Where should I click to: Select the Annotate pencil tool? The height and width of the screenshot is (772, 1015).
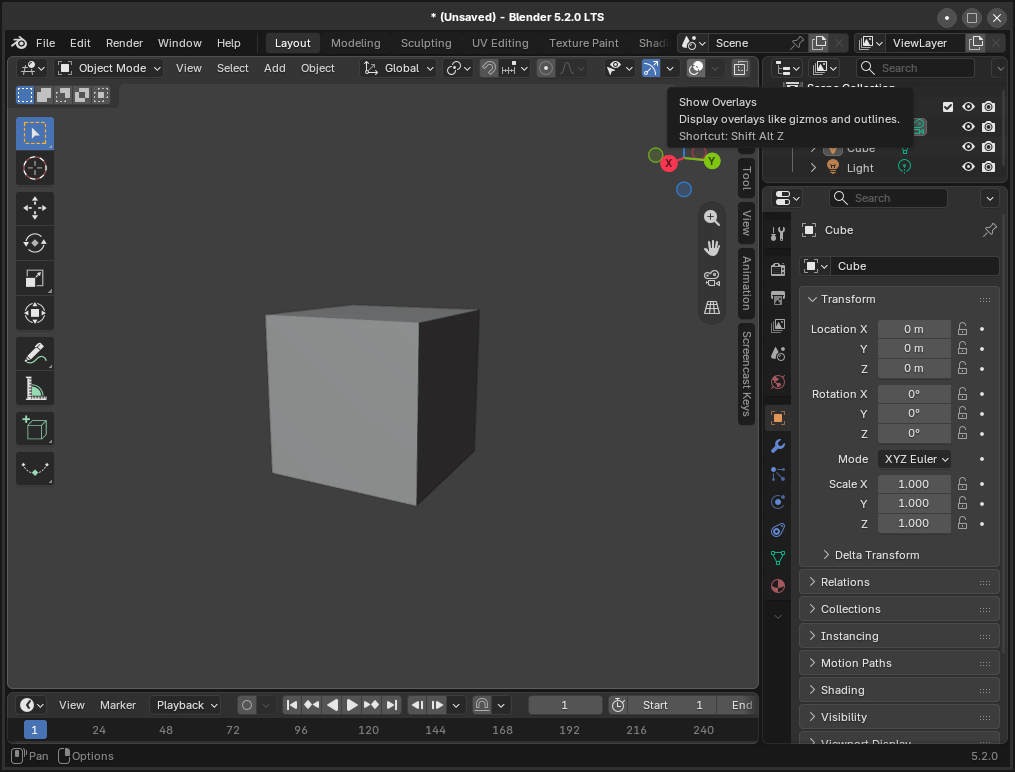(x=34, y=353)
